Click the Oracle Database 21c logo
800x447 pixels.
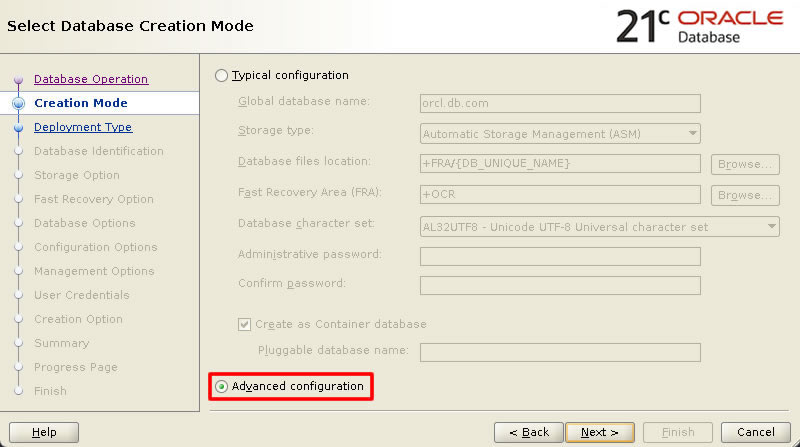tap(699, 27)
